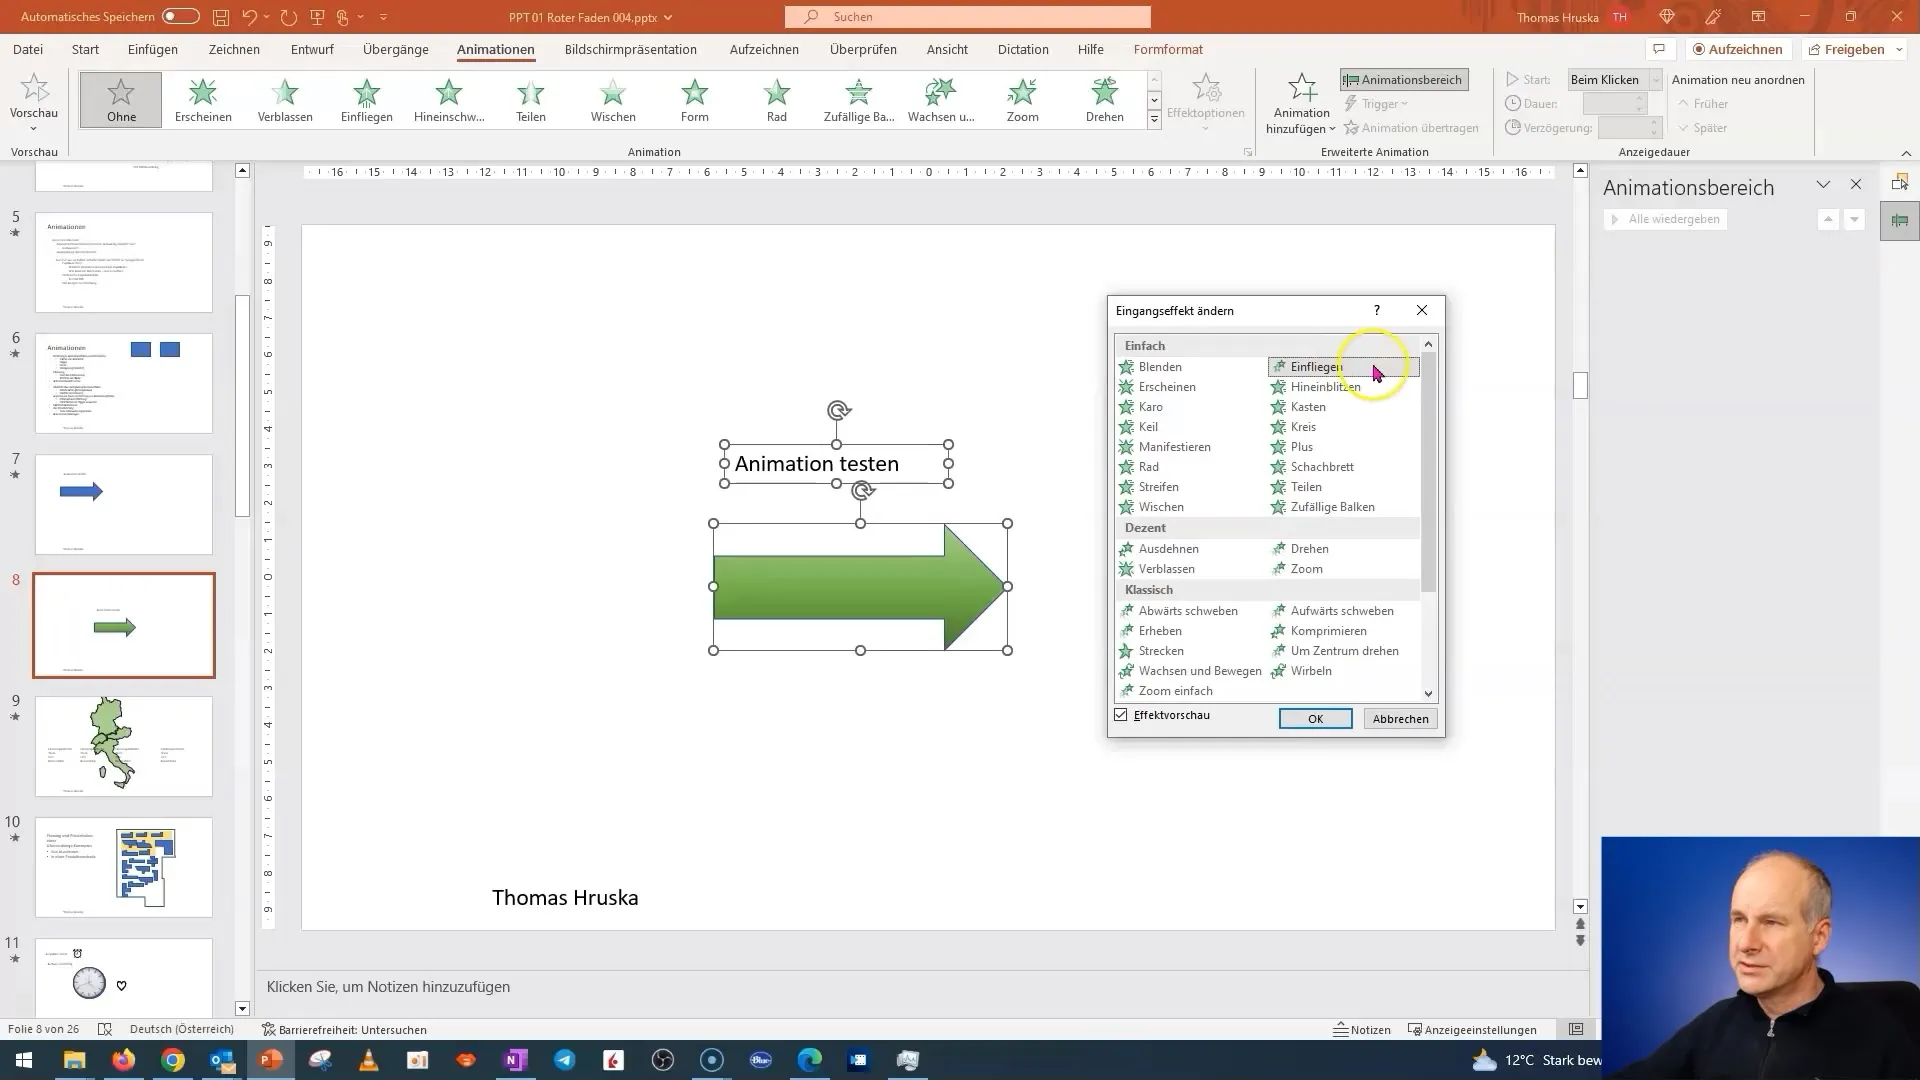
Task: Click the Suchen search field
Action: click(x=968, y=17)
